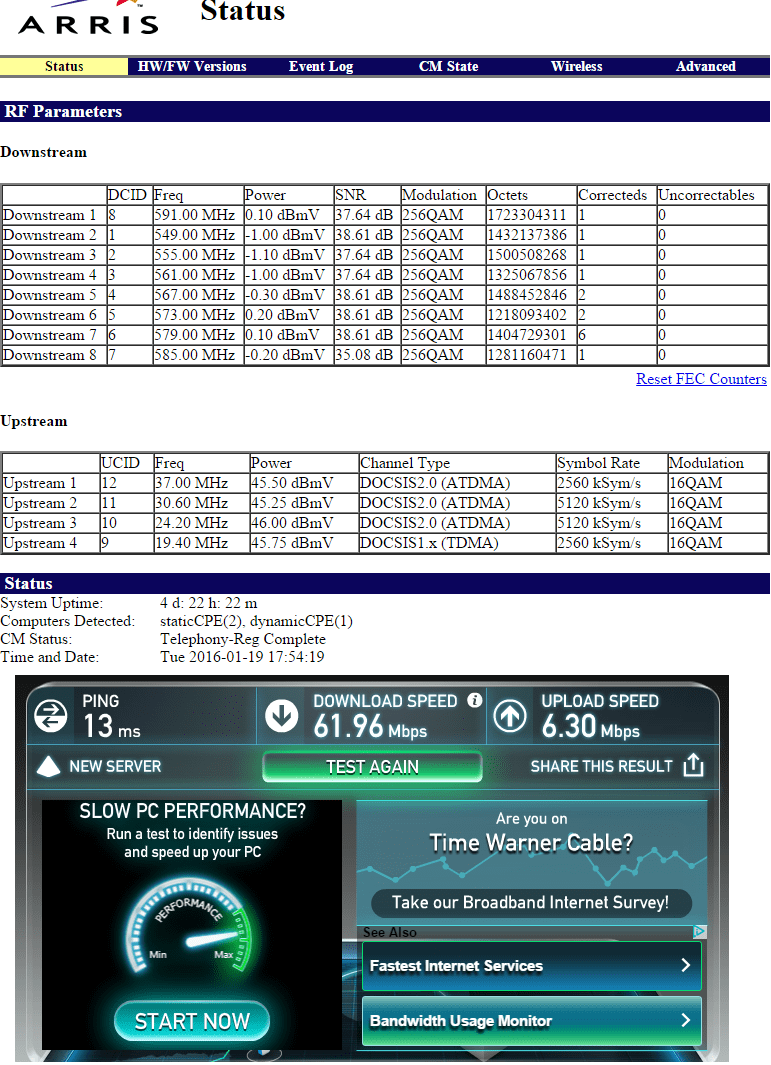Click the Octets value 1723304311

pyautogui.click(x=527, y=215)
